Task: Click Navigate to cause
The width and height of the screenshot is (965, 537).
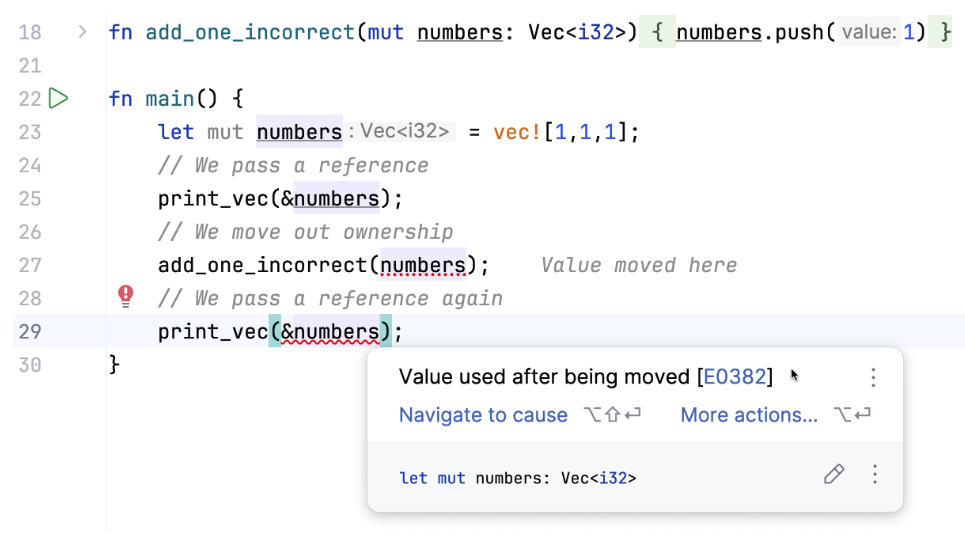Action: coord(483,415)
